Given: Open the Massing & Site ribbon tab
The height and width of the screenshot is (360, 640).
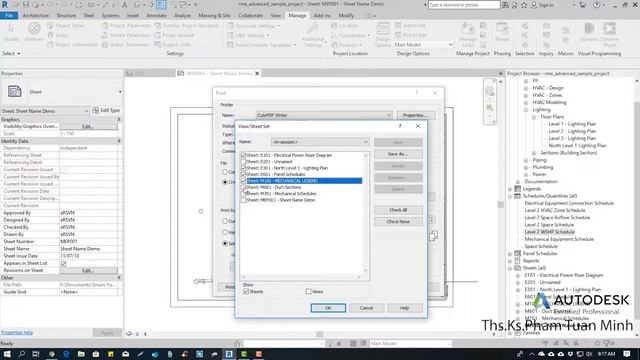Looking at the screenshot, I should click(x=214, y=16).
